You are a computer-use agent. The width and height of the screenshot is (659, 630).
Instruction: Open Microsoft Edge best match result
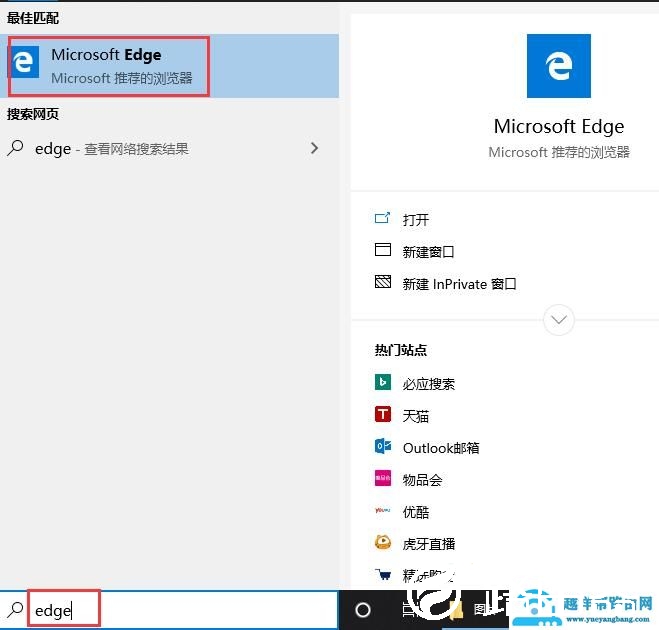point(169,66)
